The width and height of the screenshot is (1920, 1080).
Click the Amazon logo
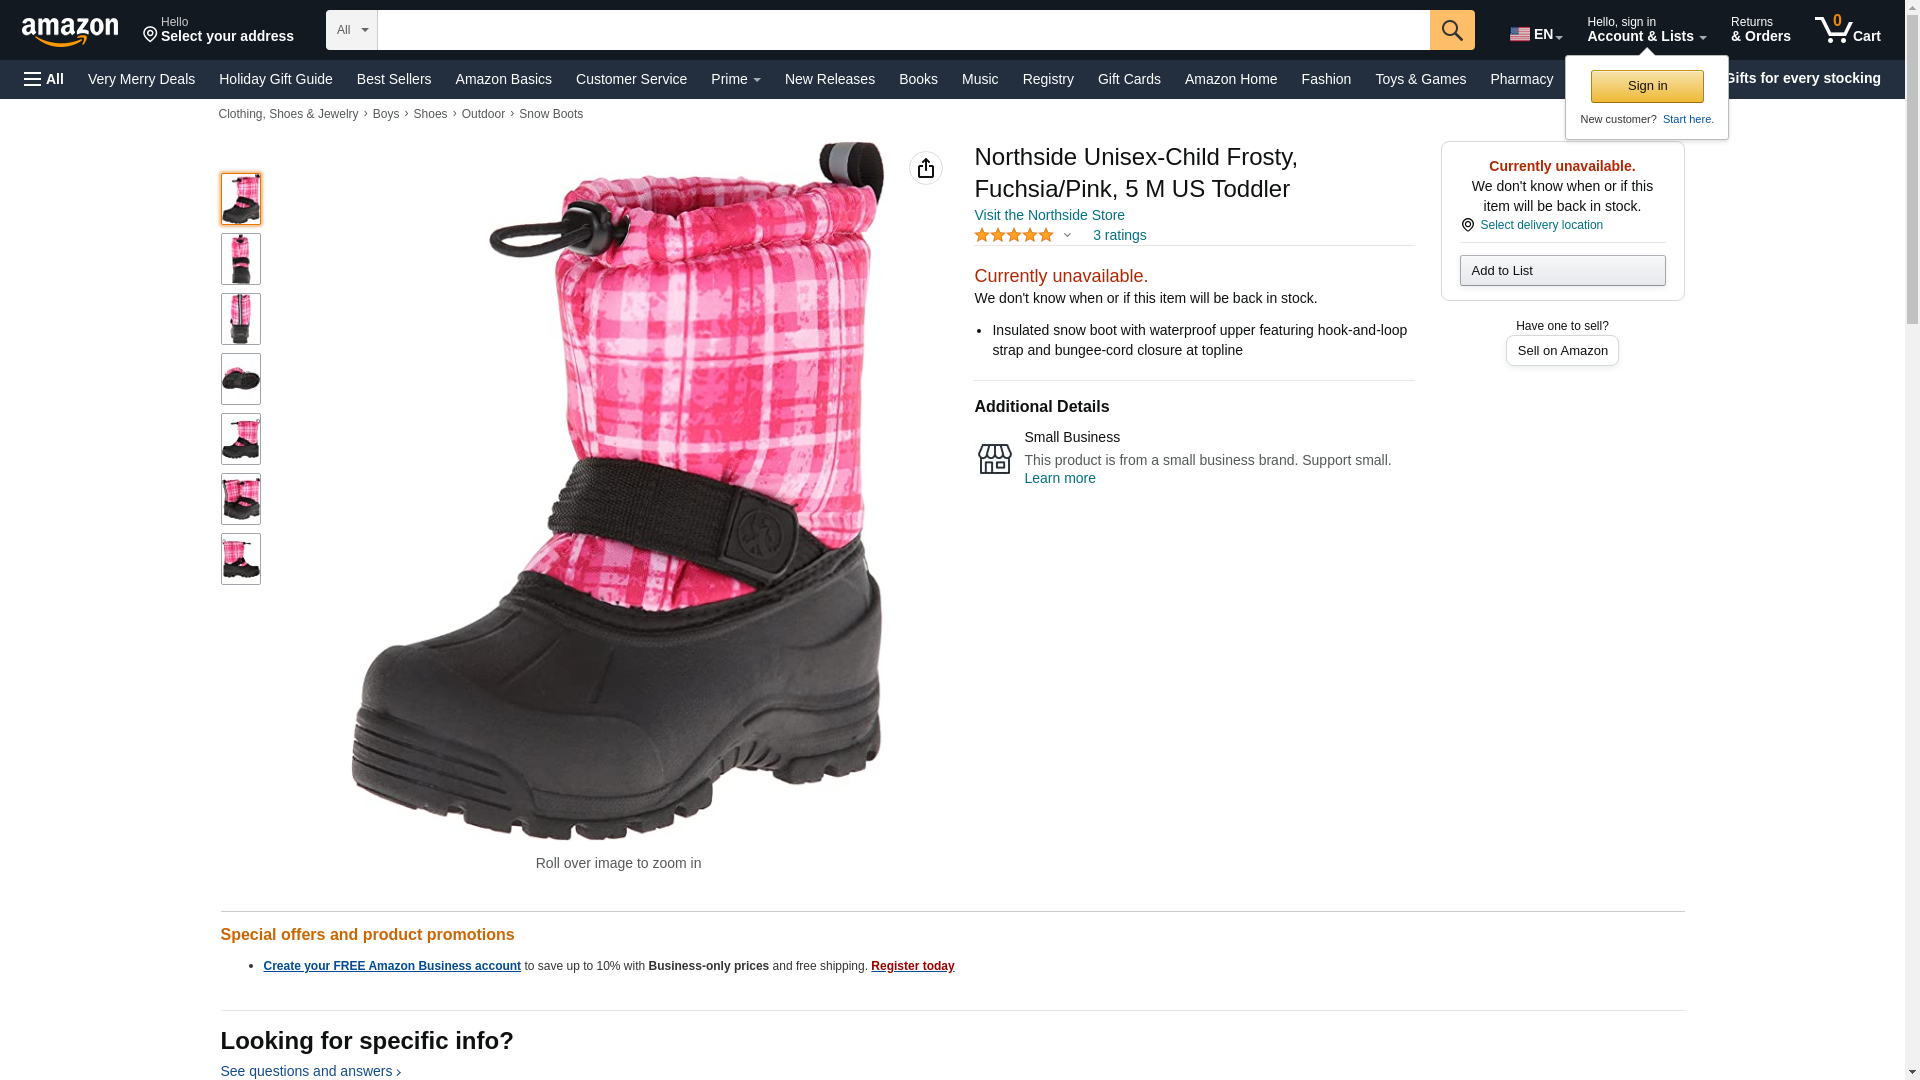pos(70,31)
